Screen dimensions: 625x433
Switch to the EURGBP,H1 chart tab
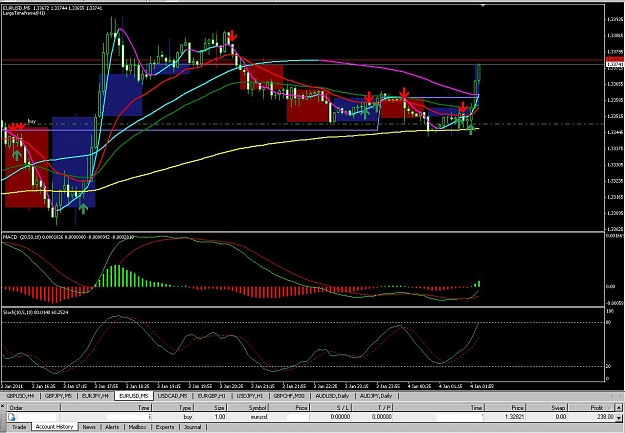(212, 396)
